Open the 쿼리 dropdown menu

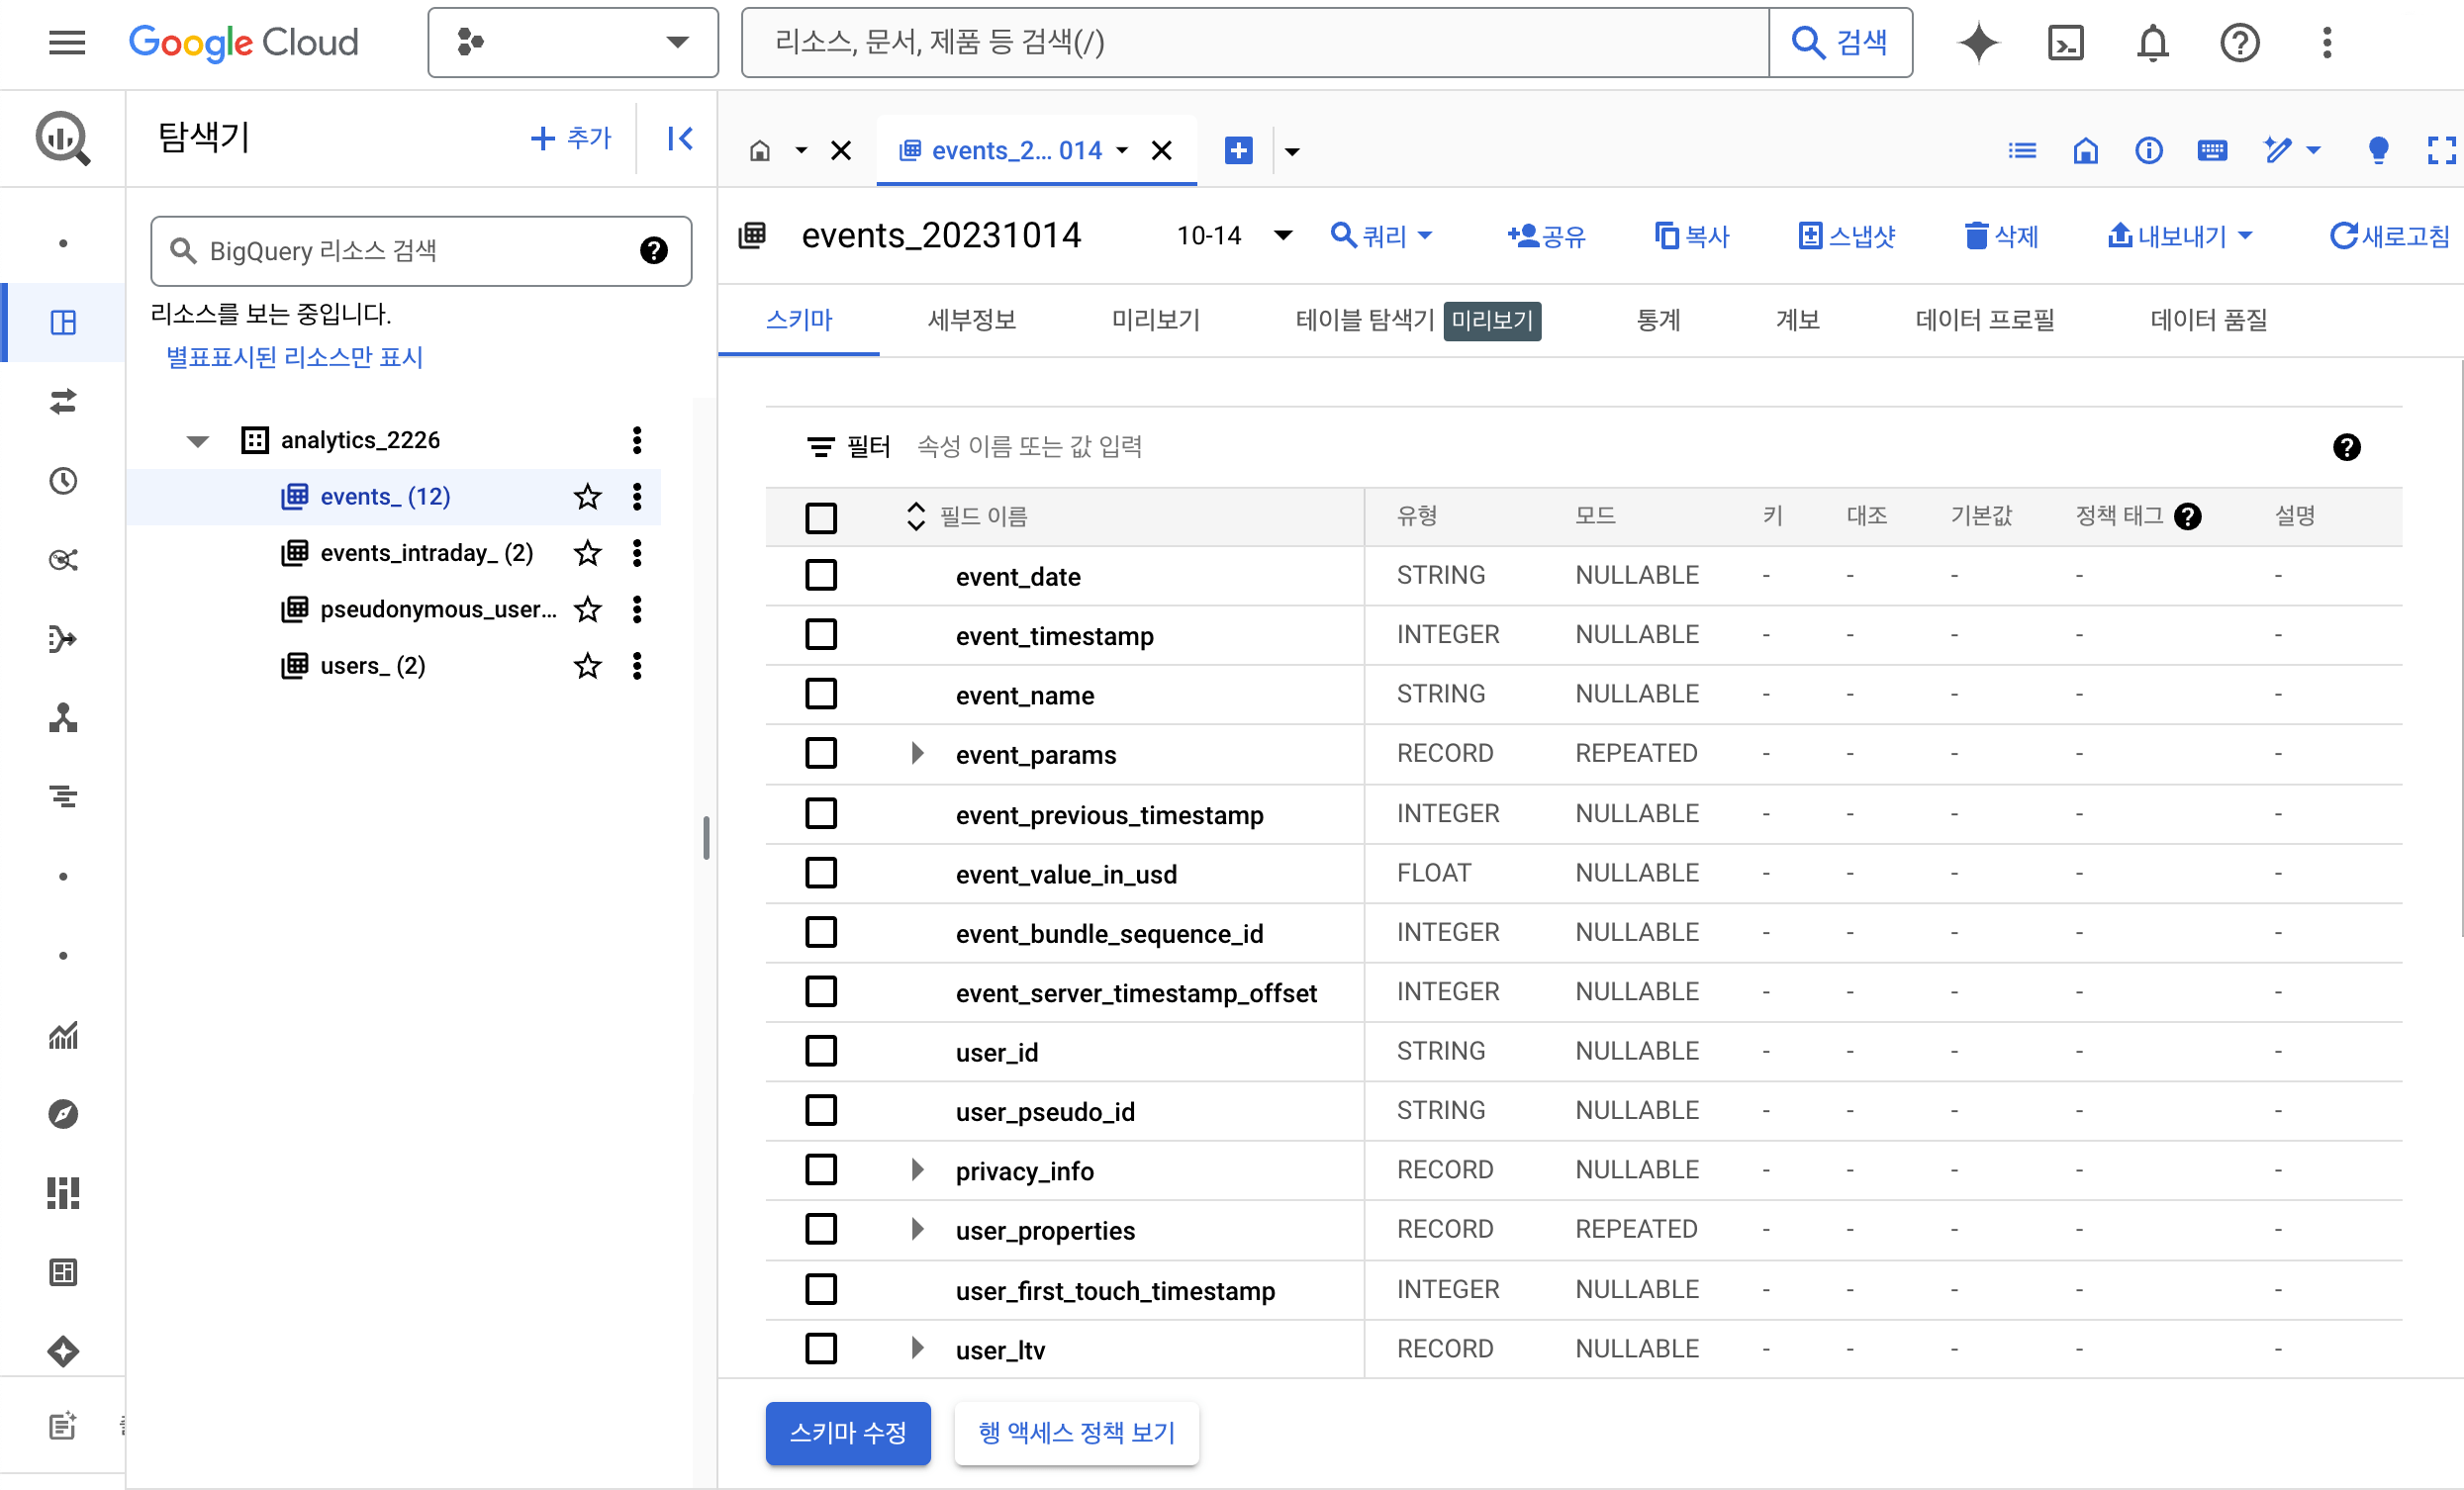(1382, 236)
